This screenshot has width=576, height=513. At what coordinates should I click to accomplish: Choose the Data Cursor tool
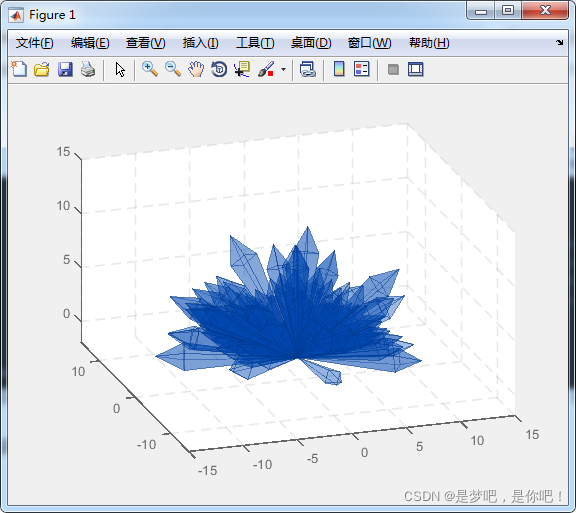click(x=242, y=69)
